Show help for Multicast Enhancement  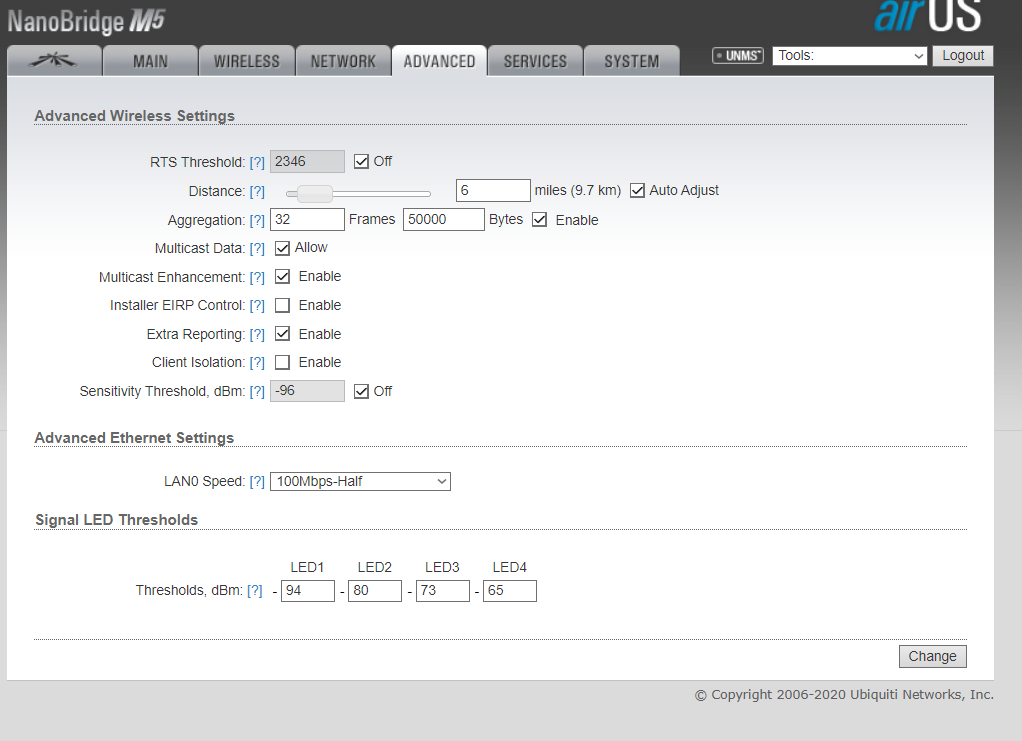tap(257, 277)
